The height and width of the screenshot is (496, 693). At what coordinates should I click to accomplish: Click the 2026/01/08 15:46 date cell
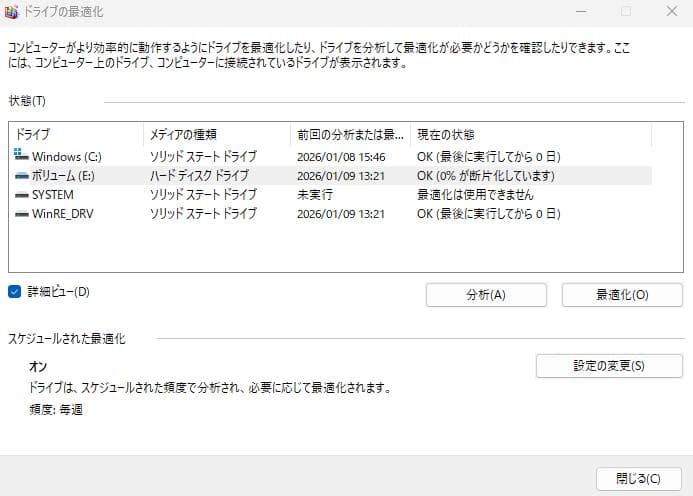[x=341, y=157]
